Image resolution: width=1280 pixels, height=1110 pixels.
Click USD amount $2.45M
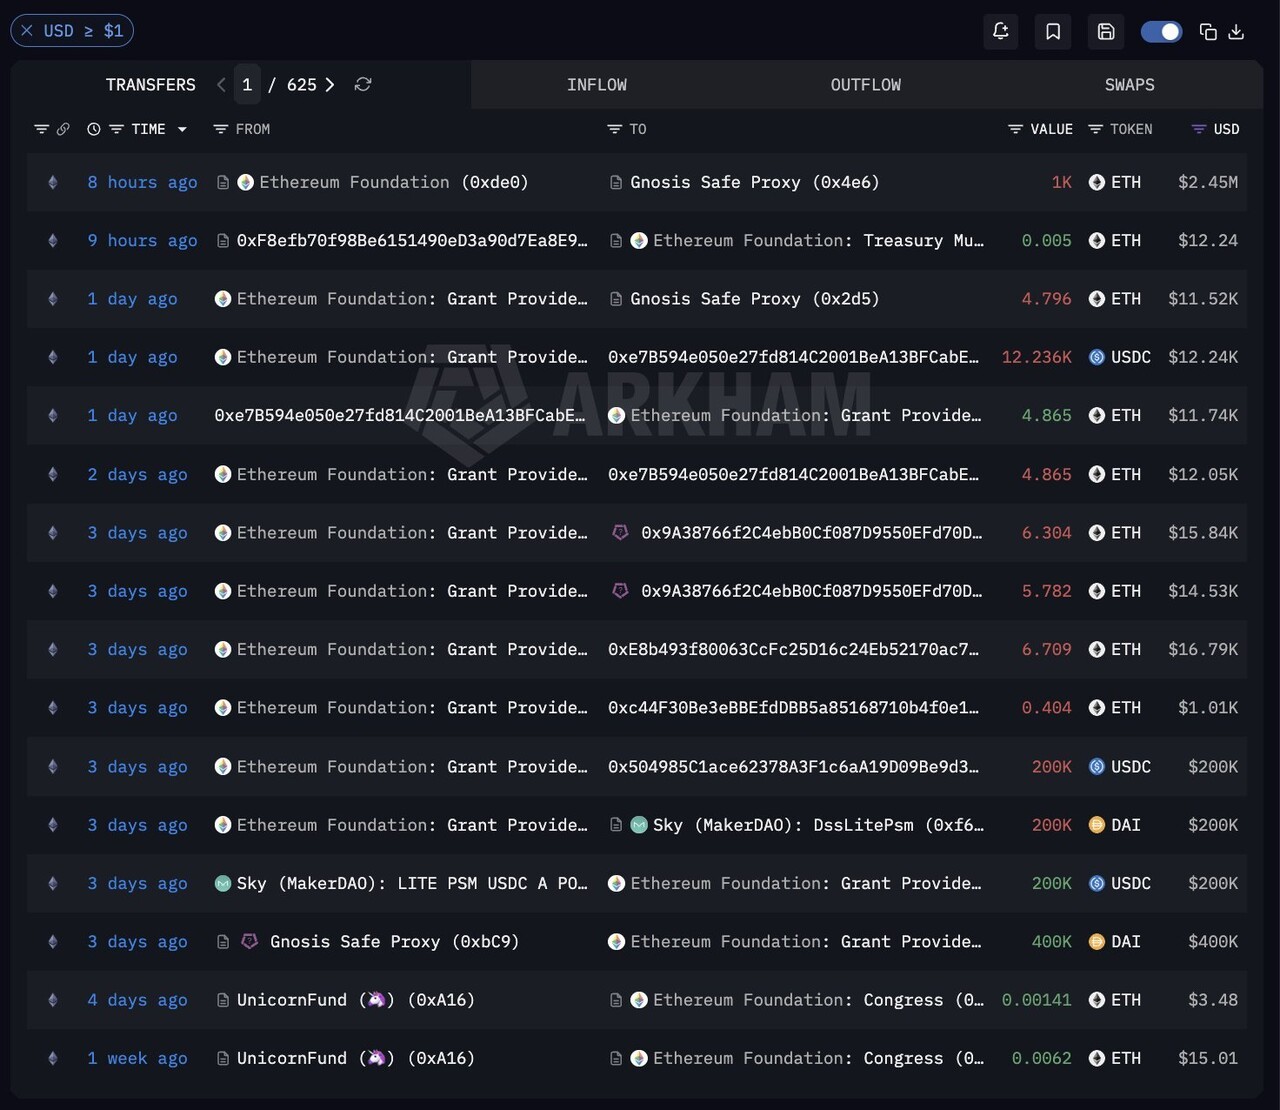(1208, 182)
